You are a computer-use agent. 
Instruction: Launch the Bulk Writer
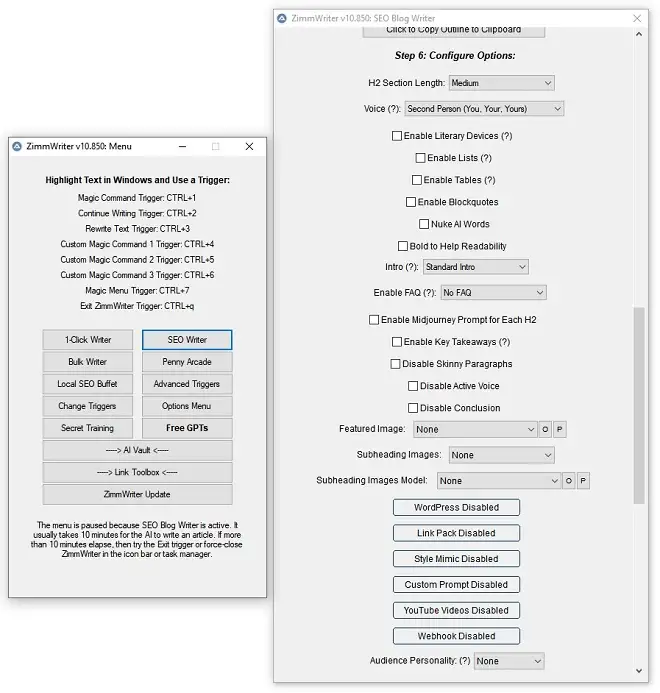(88, 362)
